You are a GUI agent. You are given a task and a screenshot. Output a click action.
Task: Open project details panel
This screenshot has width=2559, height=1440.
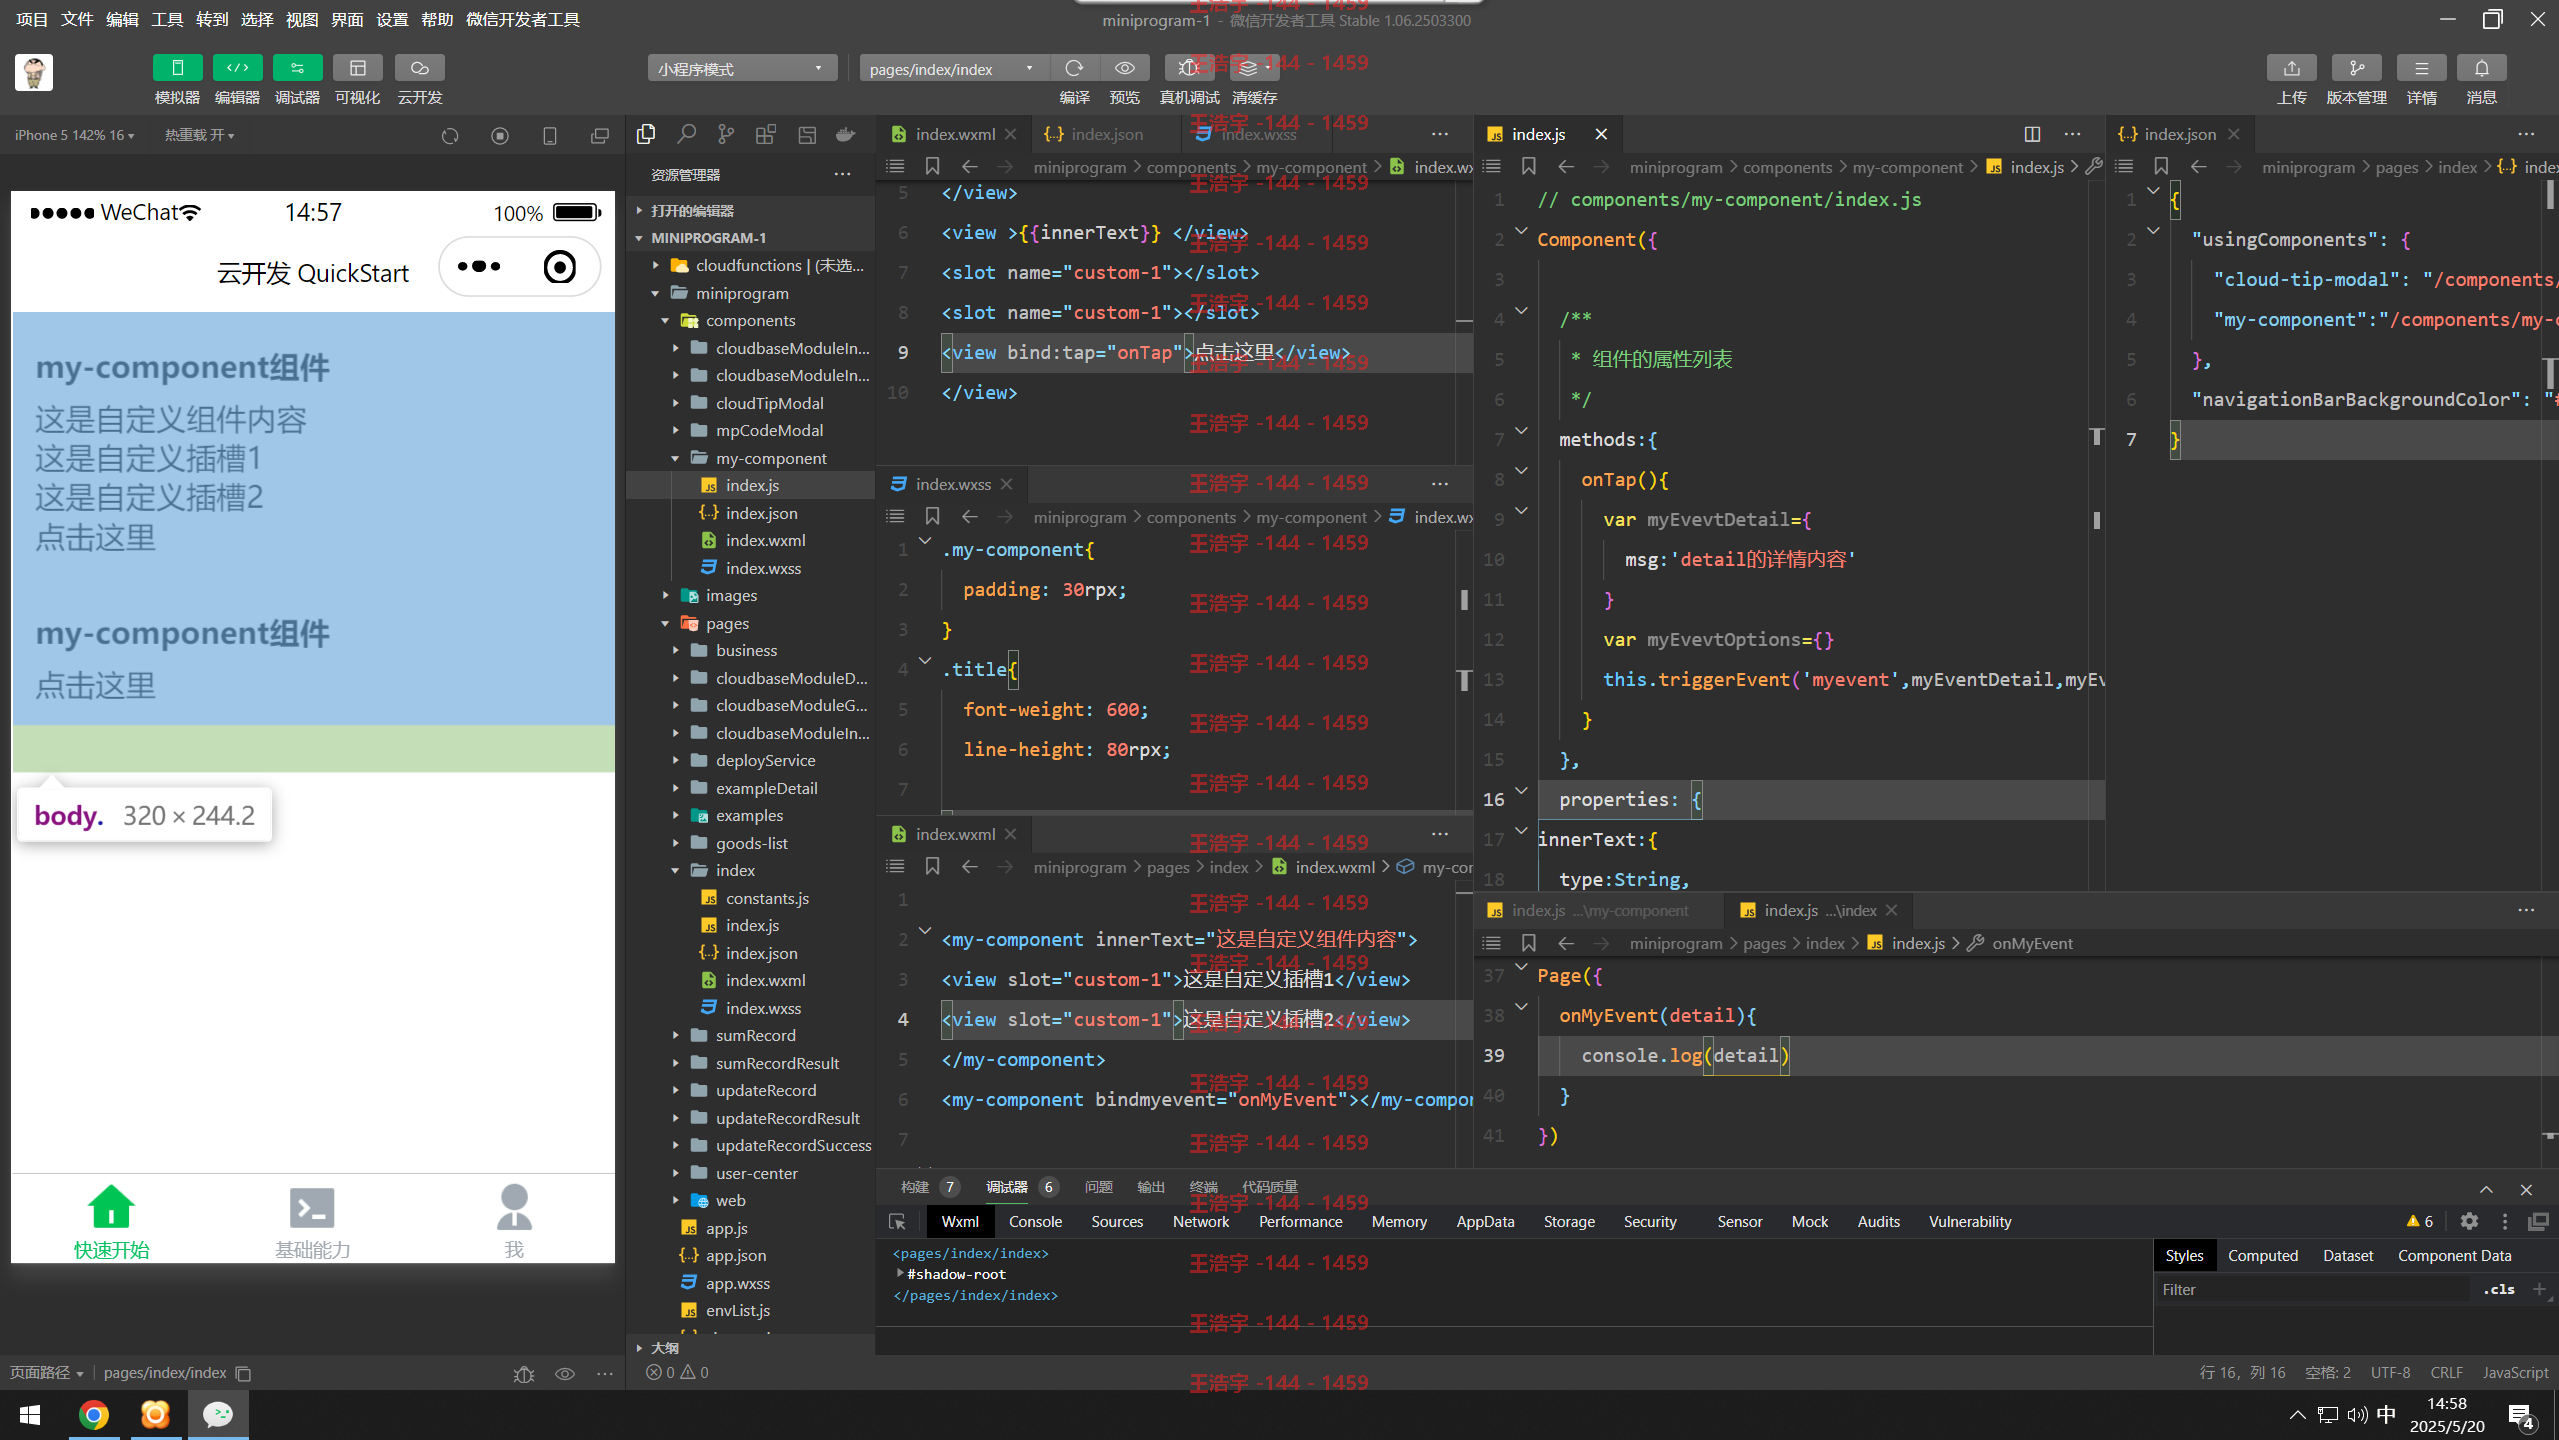(x=2421, y=68)
